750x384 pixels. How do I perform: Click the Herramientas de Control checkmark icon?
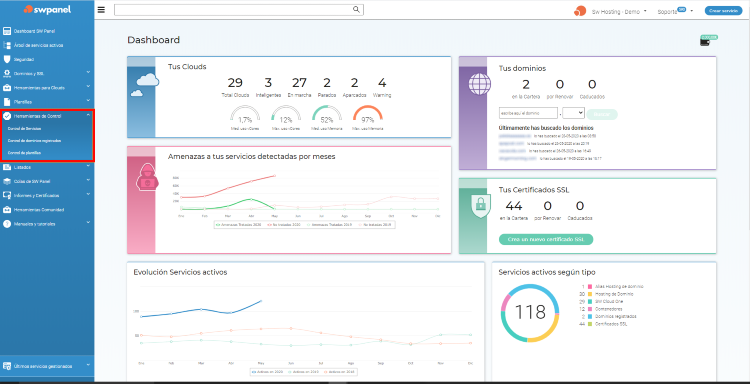click(7, 116)
